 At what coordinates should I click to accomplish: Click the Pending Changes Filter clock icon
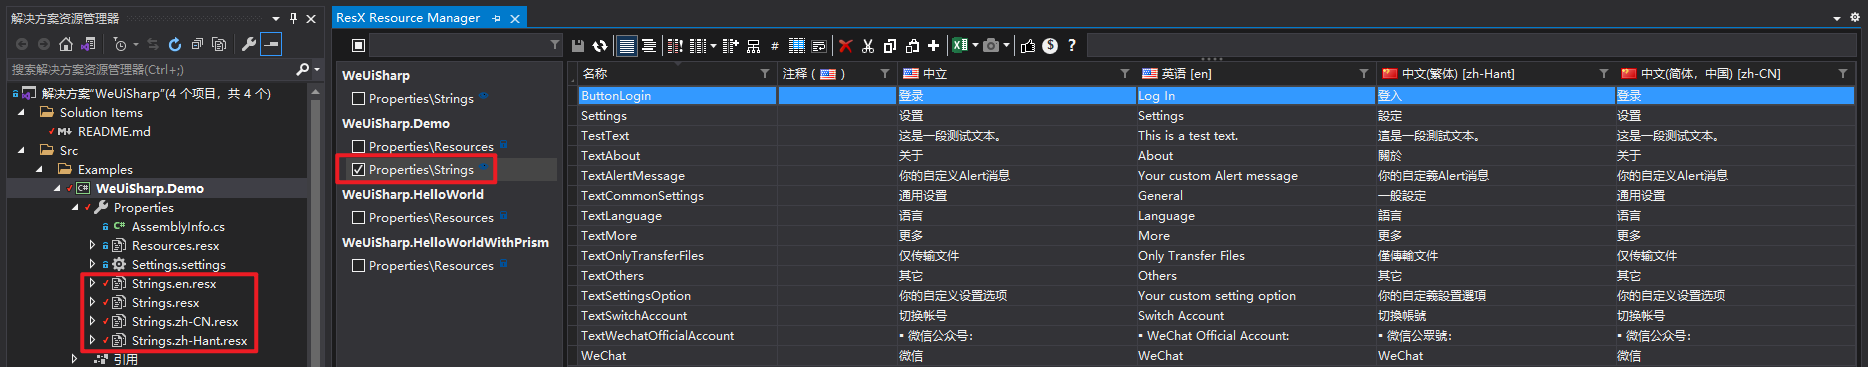point(119,44)
